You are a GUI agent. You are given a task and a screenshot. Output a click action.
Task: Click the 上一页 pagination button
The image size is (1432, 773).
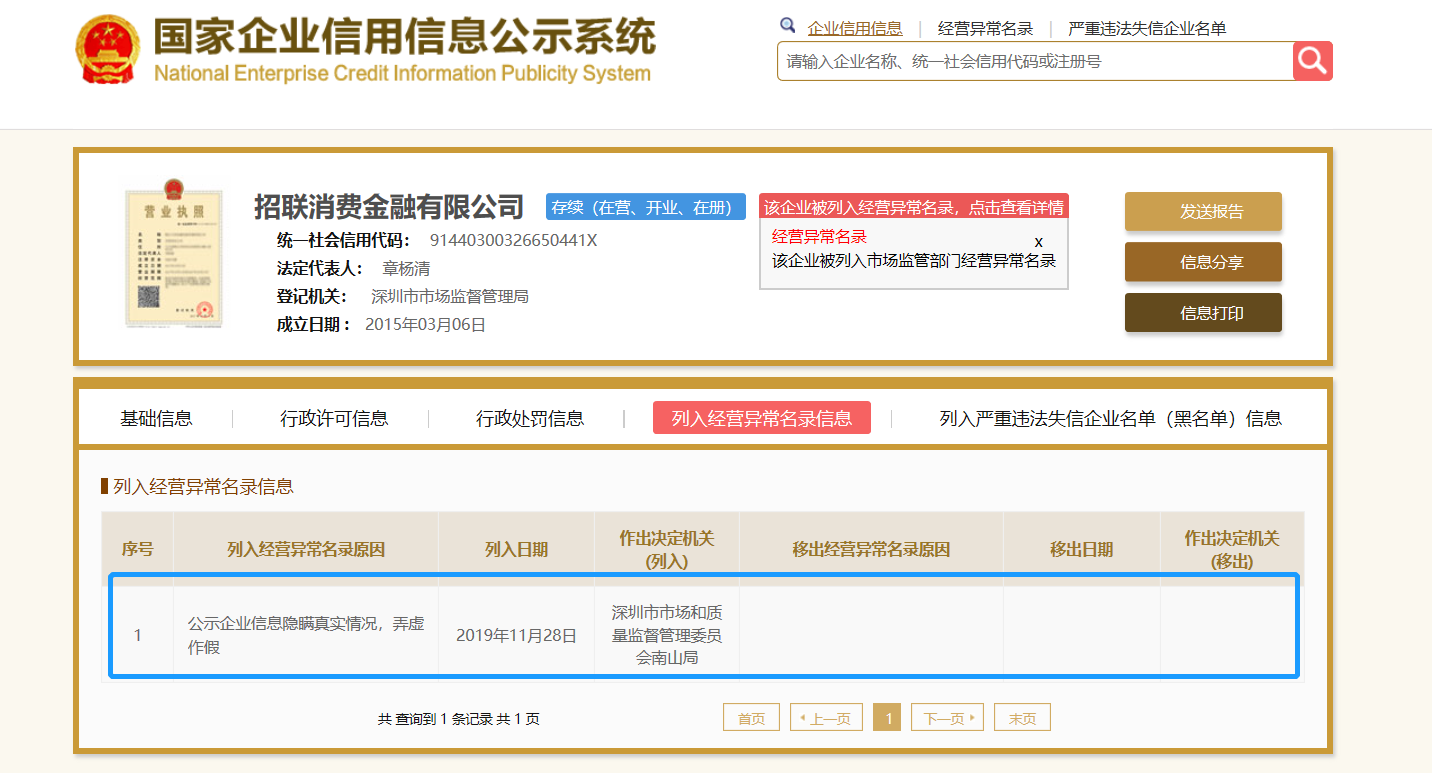pos(826,718)
